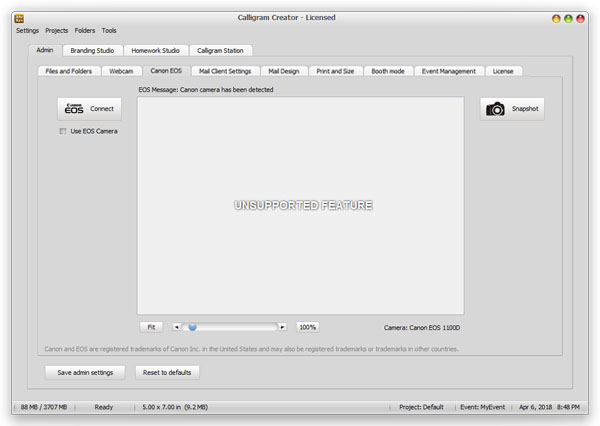Viewport: 600px width, 426px height.
Task: Enable the Use EOS Camera checkbox
Action: tap(65, 131)
